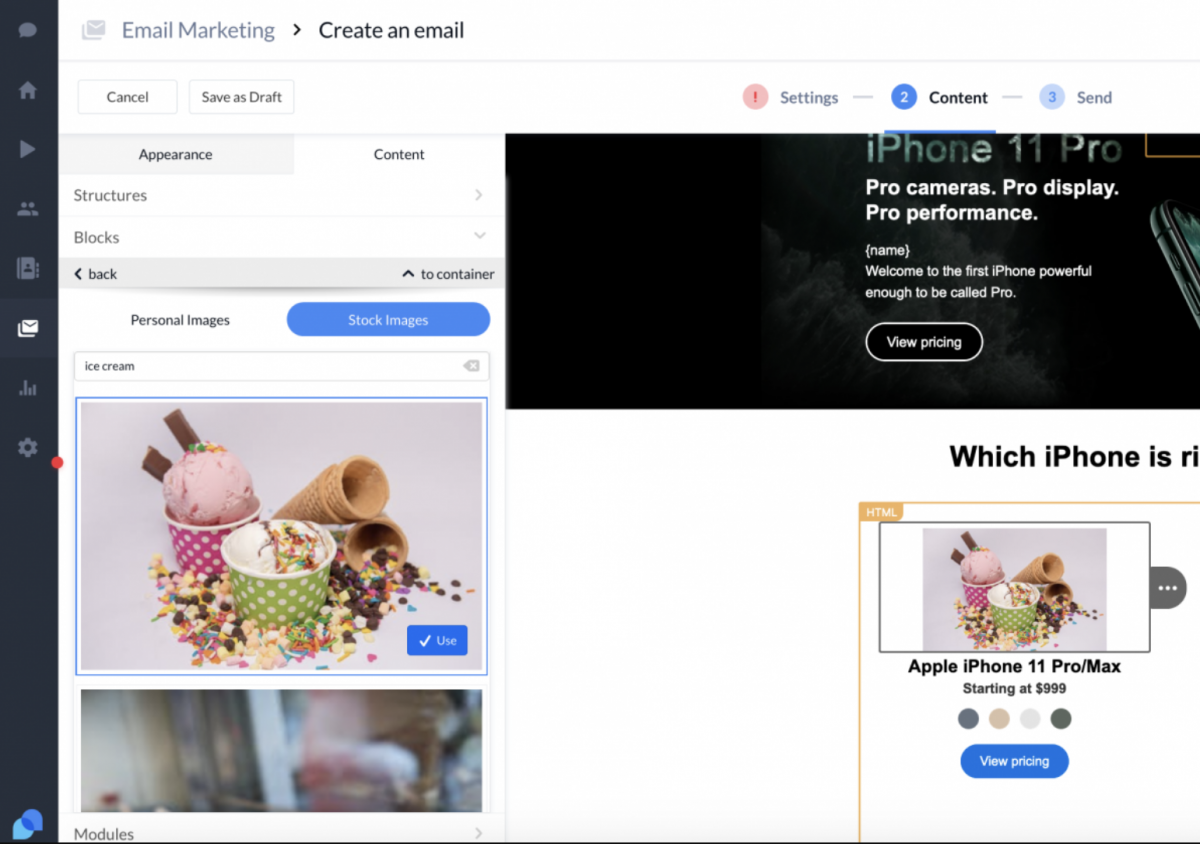Click the 'Starting at $999' text
The height and width of the screenshot is (844, 1200).
[x=1014, y=688]
